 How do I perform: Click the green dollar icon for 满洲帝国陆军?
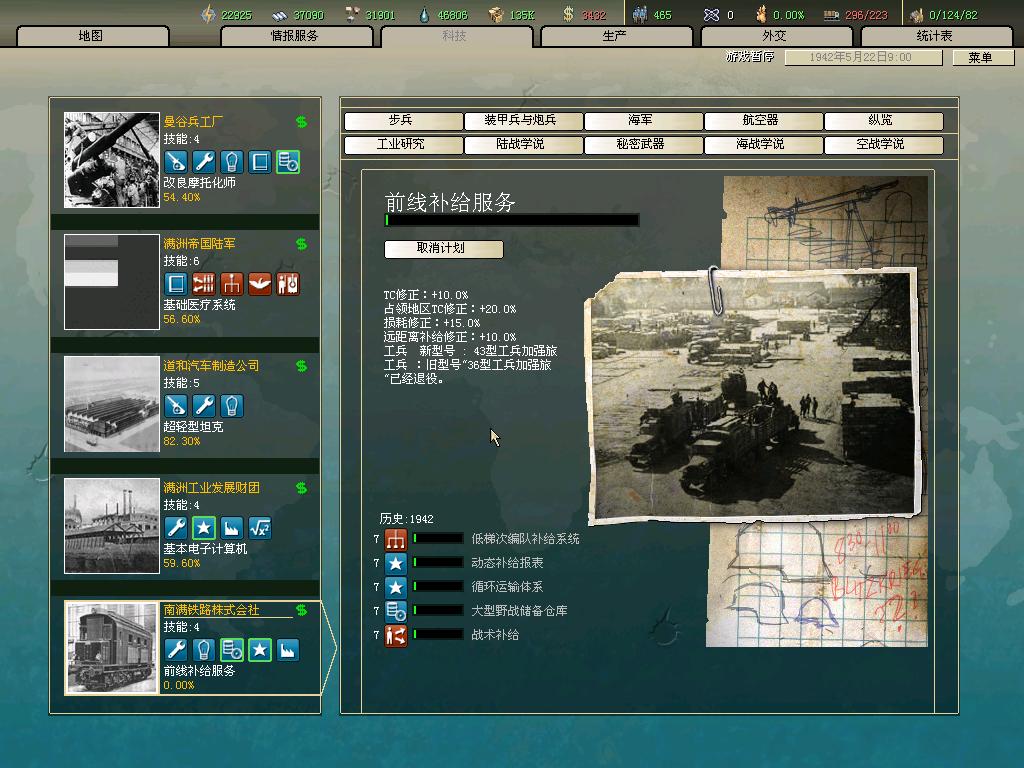[x=301, y=244]
